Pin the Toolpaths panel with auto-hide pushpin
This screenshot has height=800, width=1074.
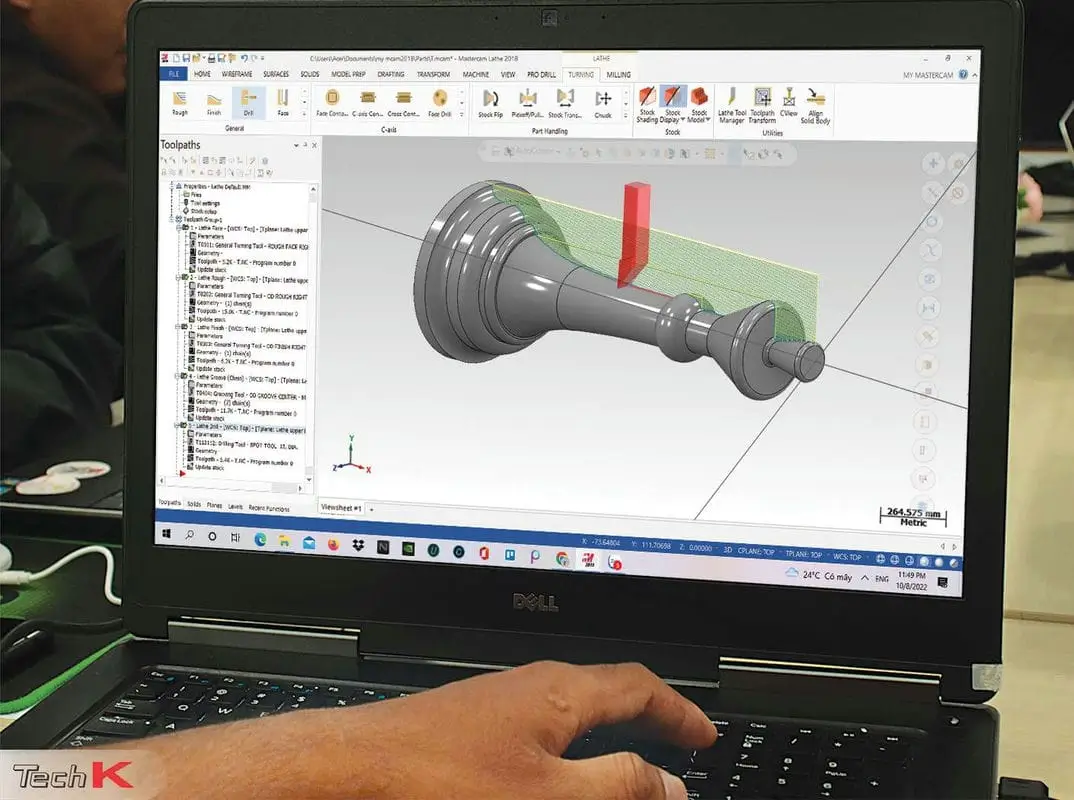(x=305, y=145)
